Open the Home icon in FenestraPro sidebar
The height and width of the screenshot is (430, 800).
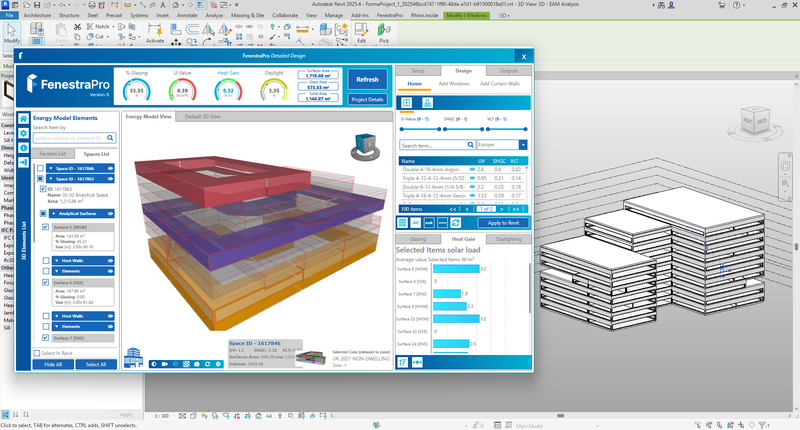tap(23, 119)
